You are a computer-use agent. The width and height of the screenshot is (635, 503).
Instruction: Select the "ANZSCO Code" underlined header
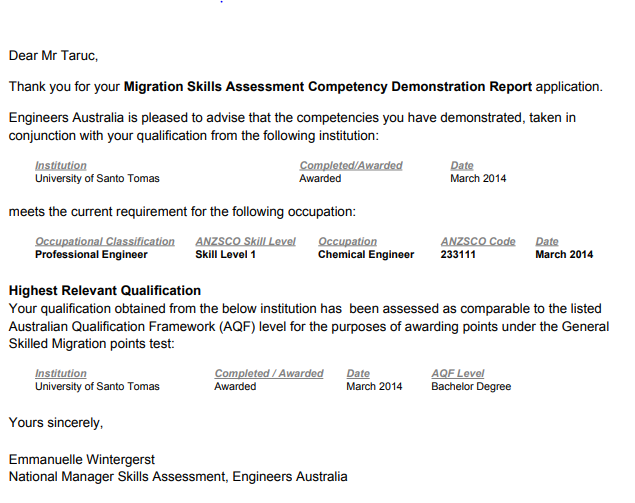tap(477, 241)
